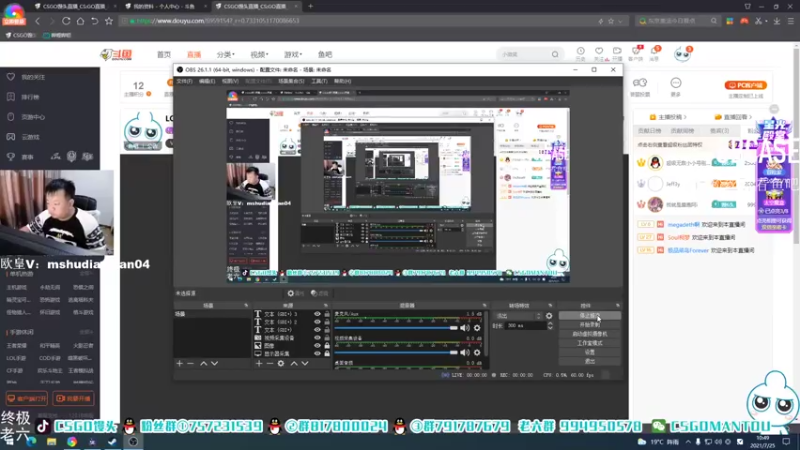Add a new source in OBS Sources panel
Viewport: 800px width, 450px height.
point(259,363)
